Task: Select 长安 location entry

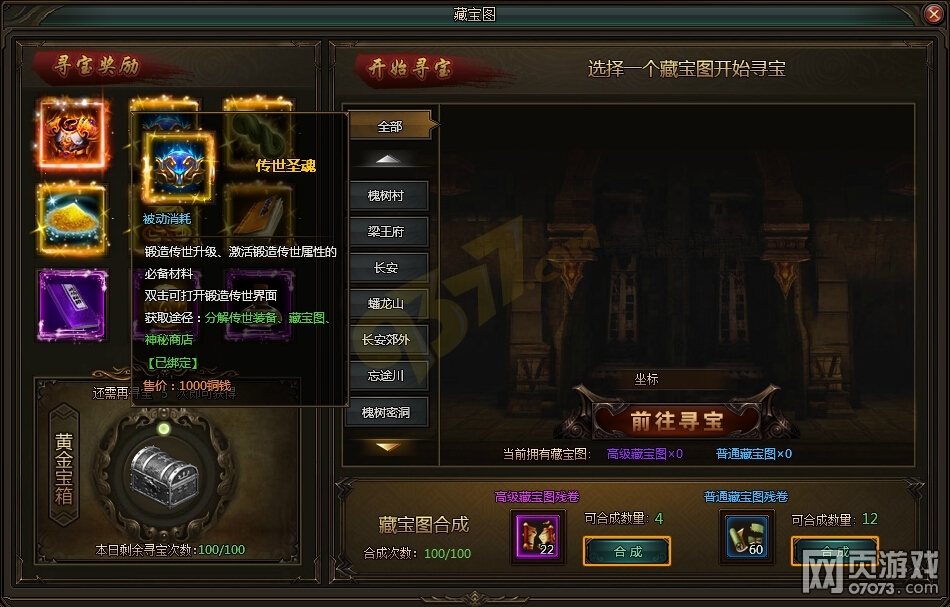Action: (x=388, y=268)
